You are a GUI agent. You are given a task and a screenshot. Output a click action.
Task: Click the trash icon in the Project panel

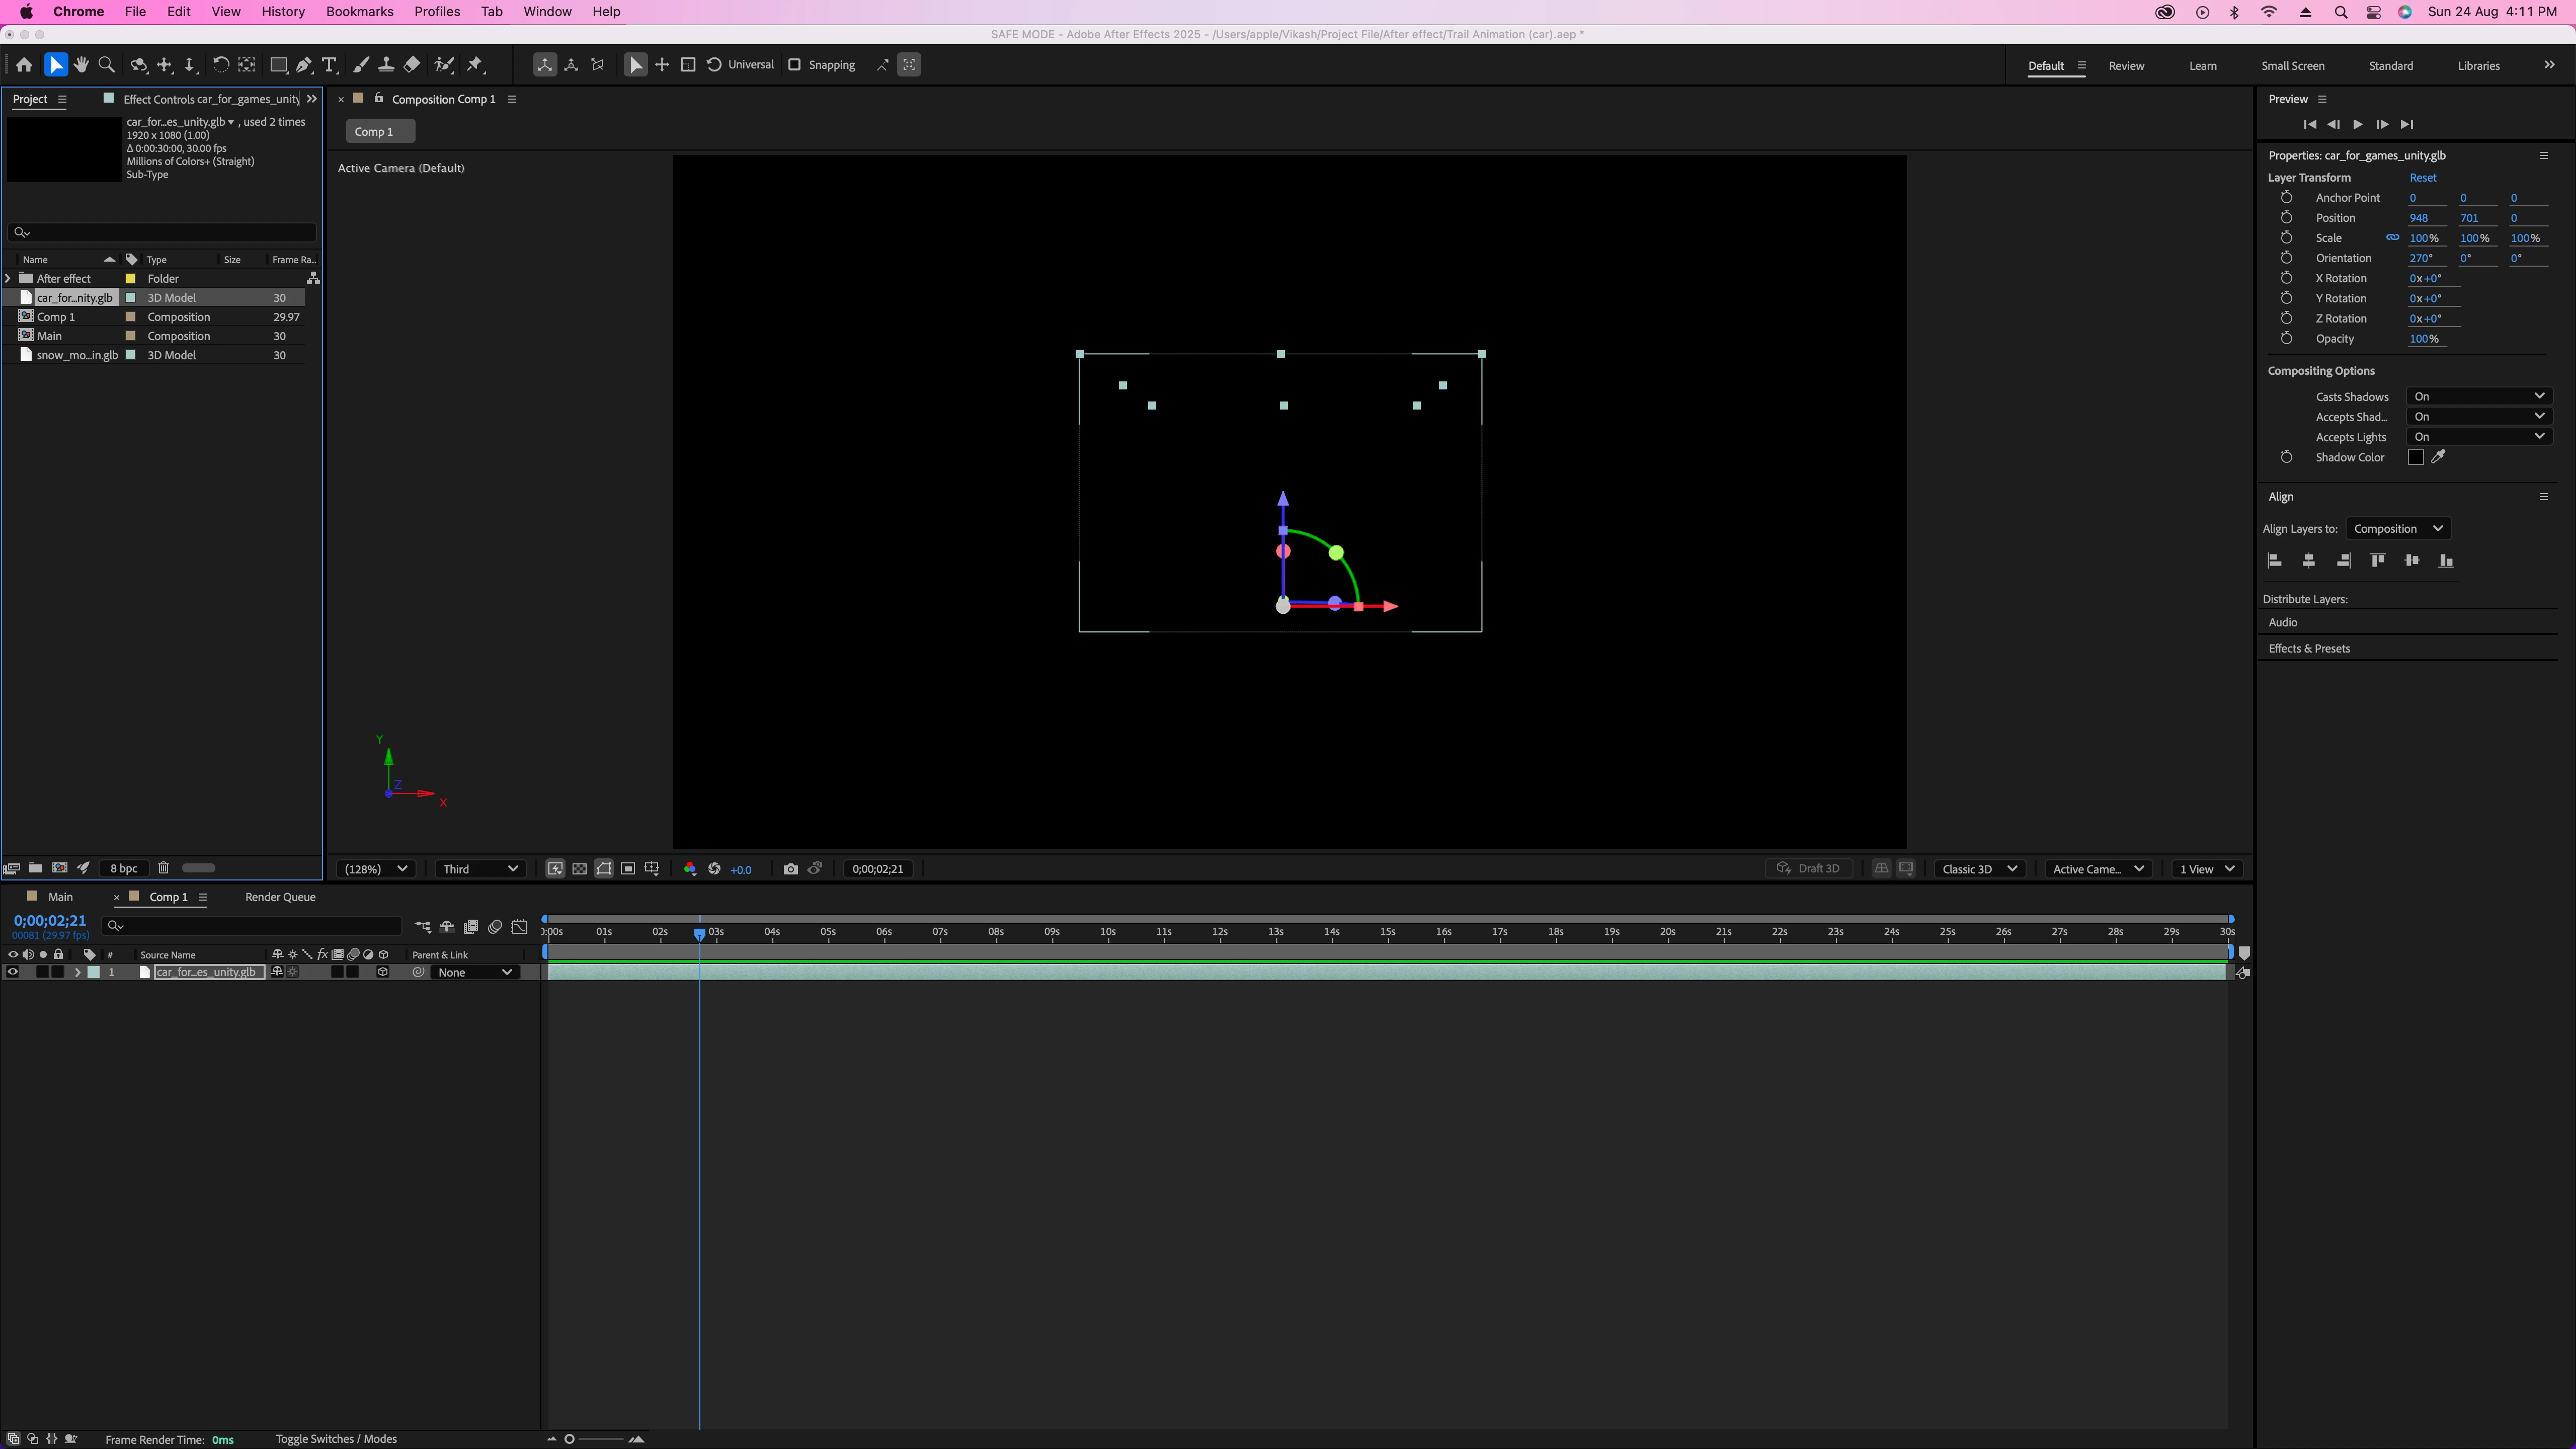pos(164,868)
